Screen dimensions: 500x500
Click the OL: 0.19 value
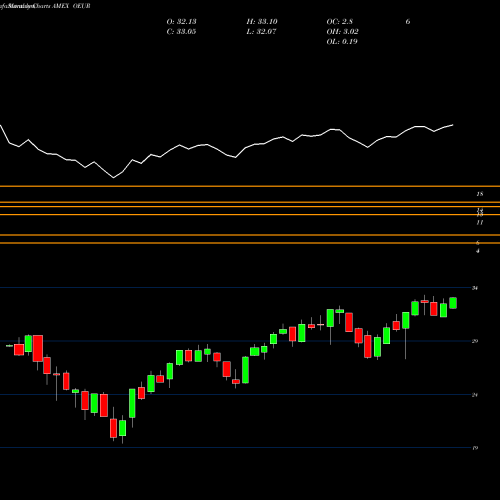tap(342, 42)
